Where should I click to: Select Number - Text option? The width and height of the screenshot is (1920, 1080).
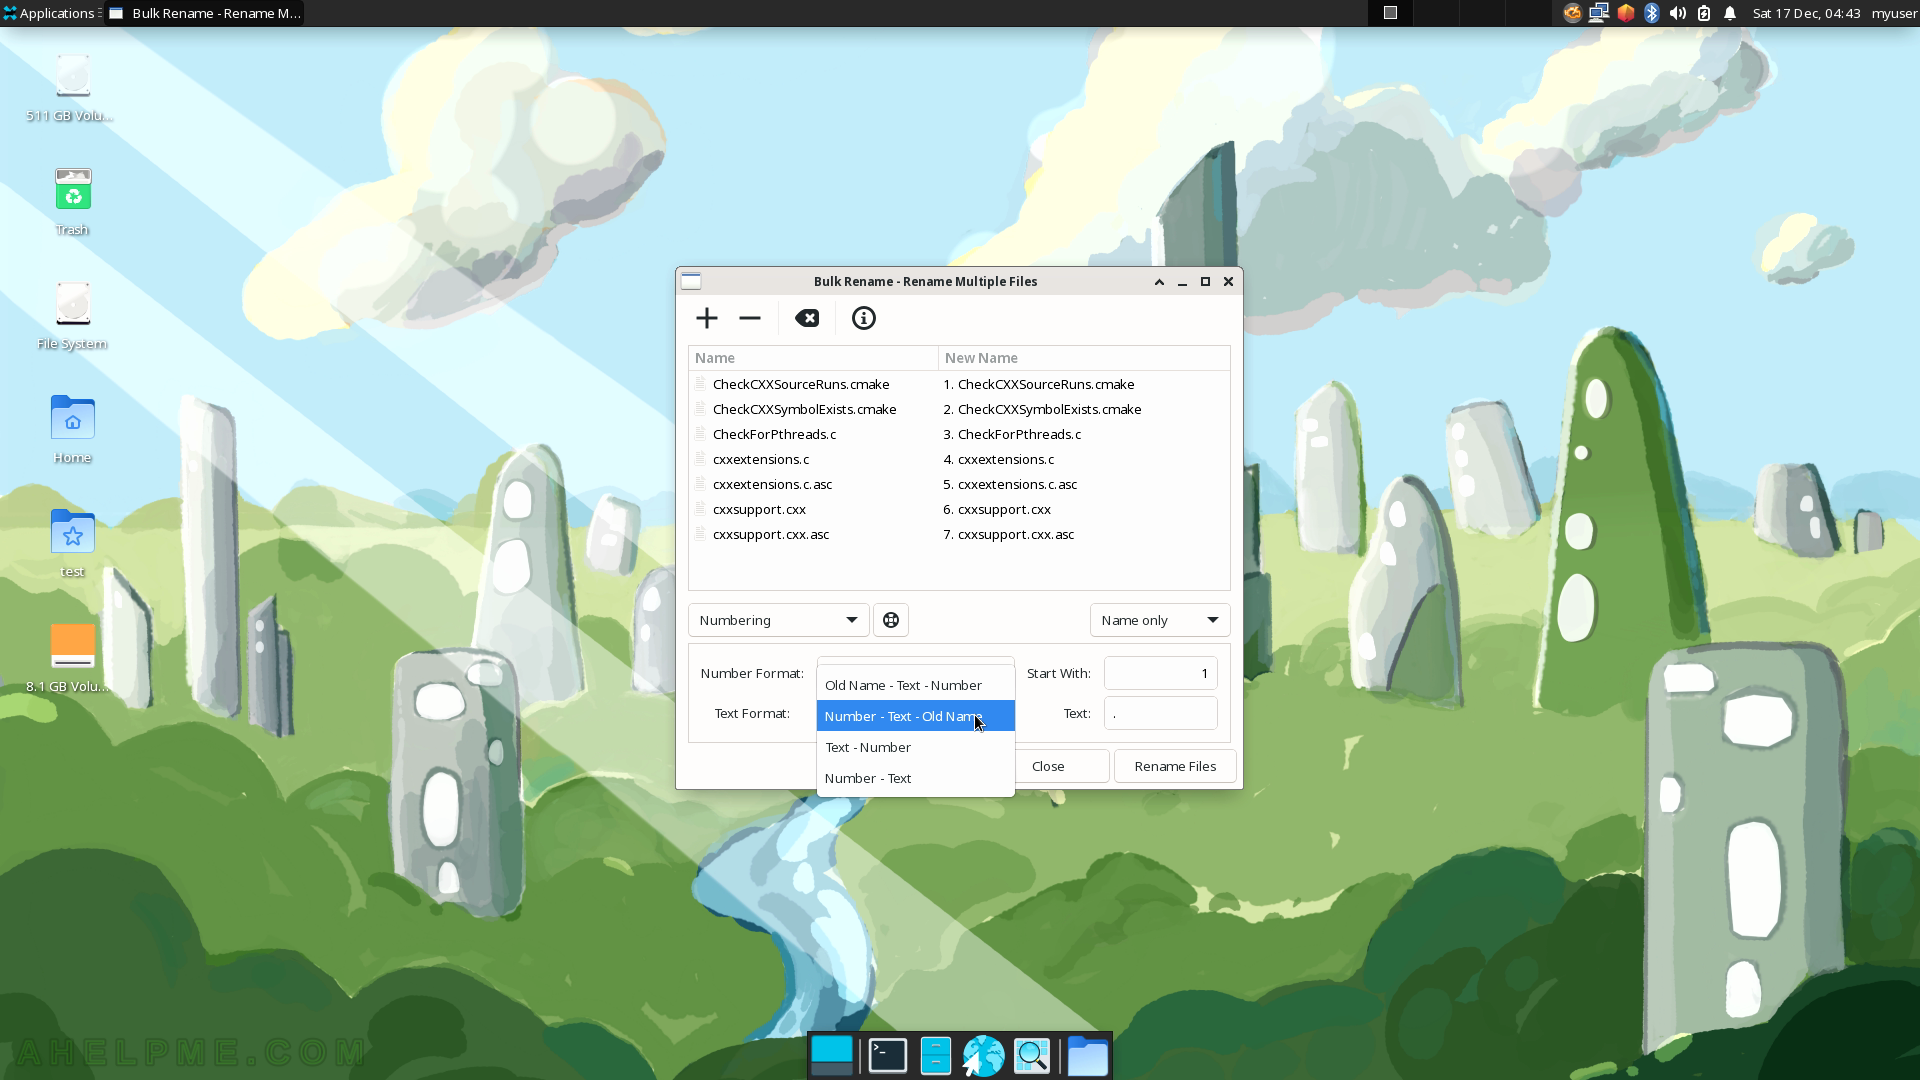(x=916, y=778)
